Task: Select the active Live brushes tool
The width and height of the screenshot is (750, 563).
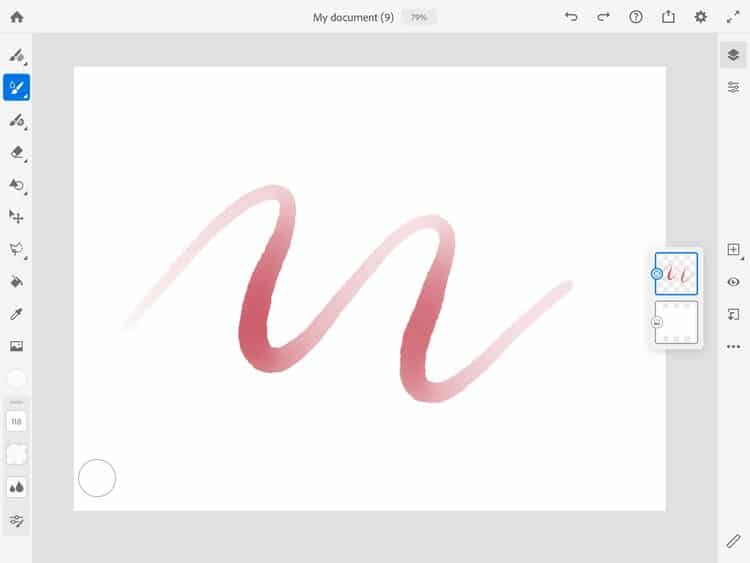Action: coord(17,88)
